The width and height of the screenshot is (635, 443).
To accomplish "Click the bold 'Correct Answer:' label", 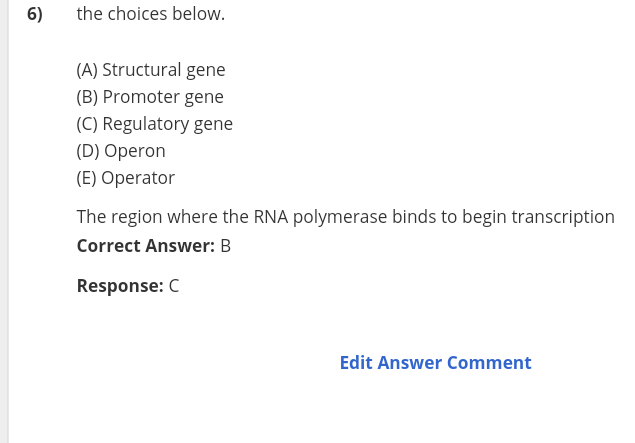I will click(146, 246).
